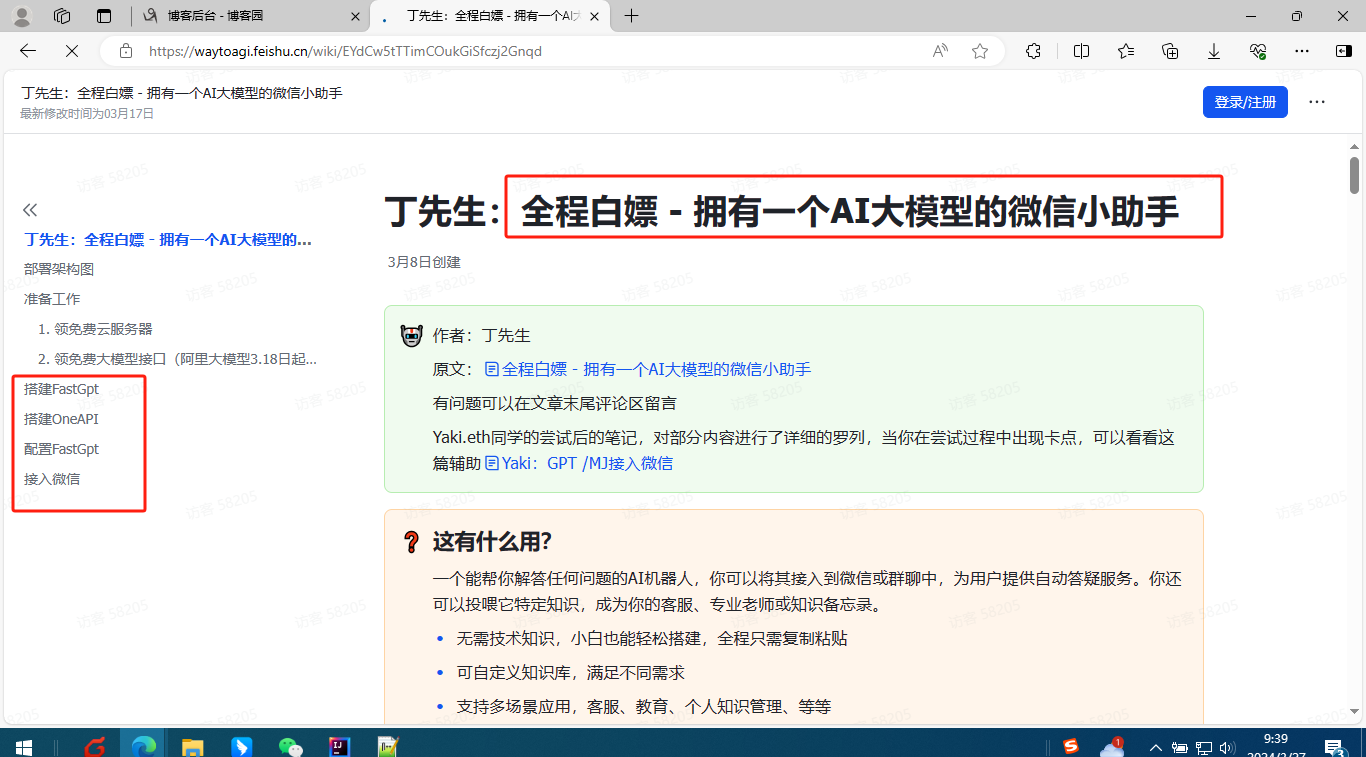
Task: Open Browser essentials heart icon
Action: pos(1258,51)
